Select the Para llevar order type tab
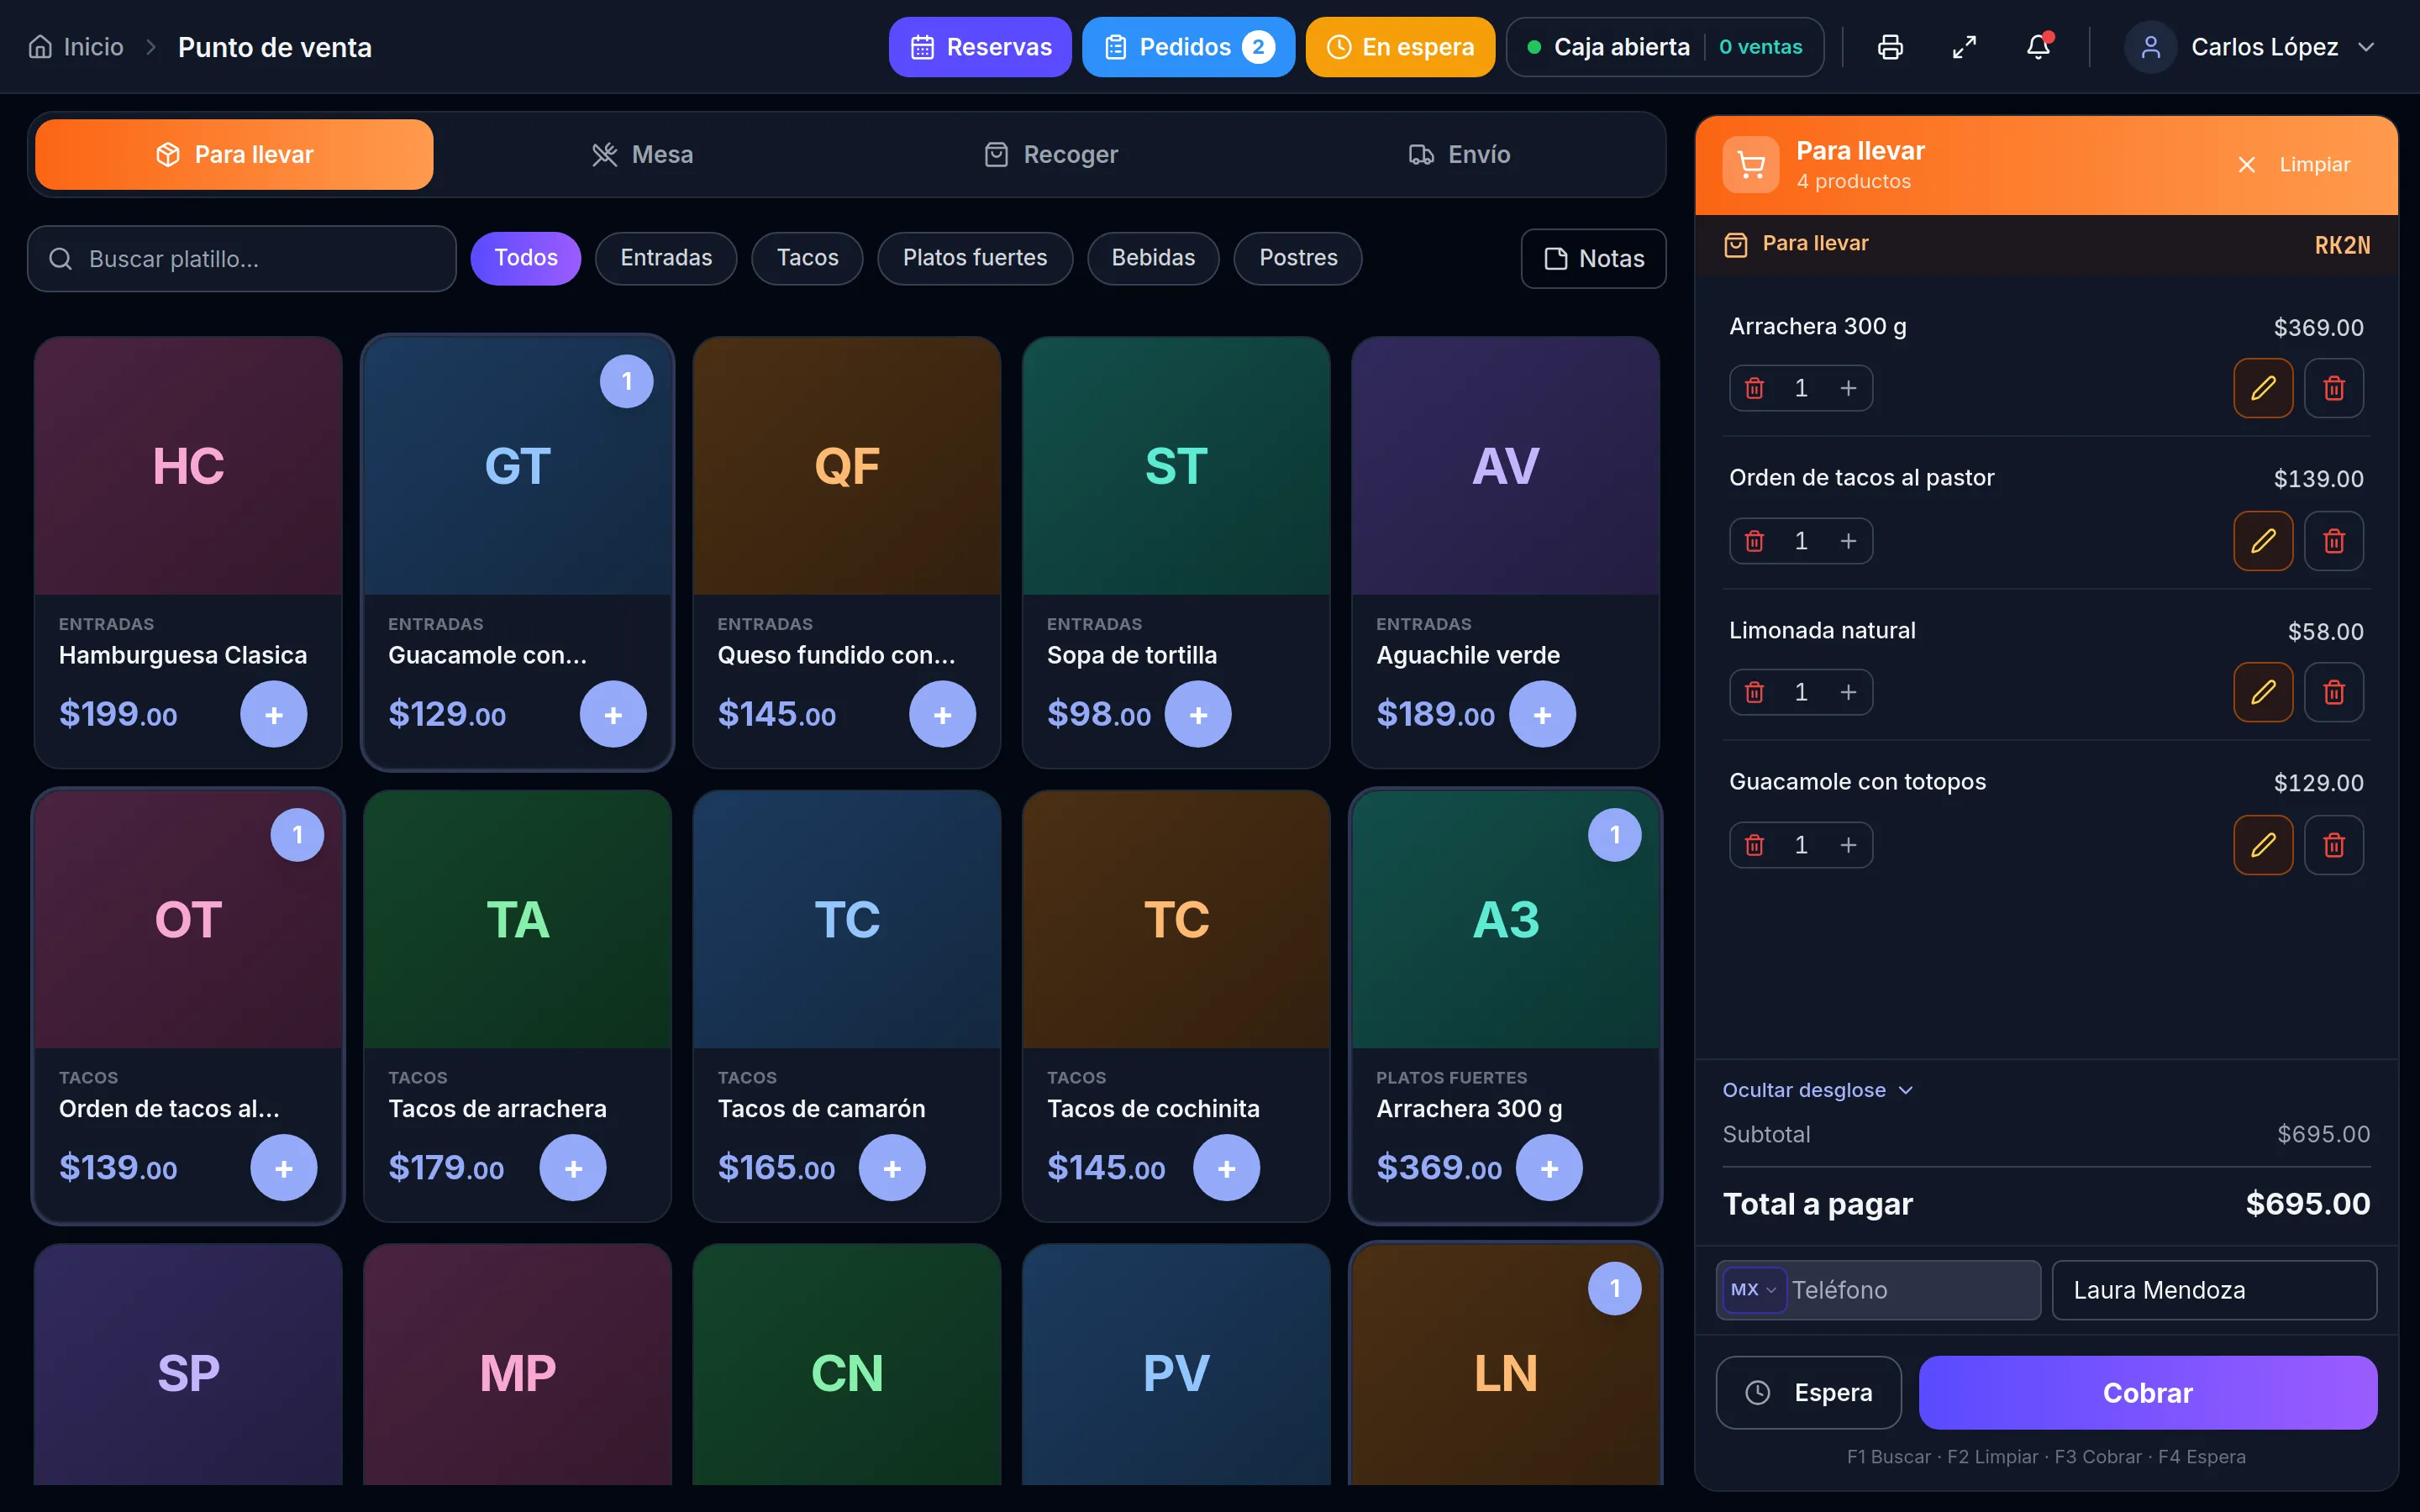 click(234, 155)
